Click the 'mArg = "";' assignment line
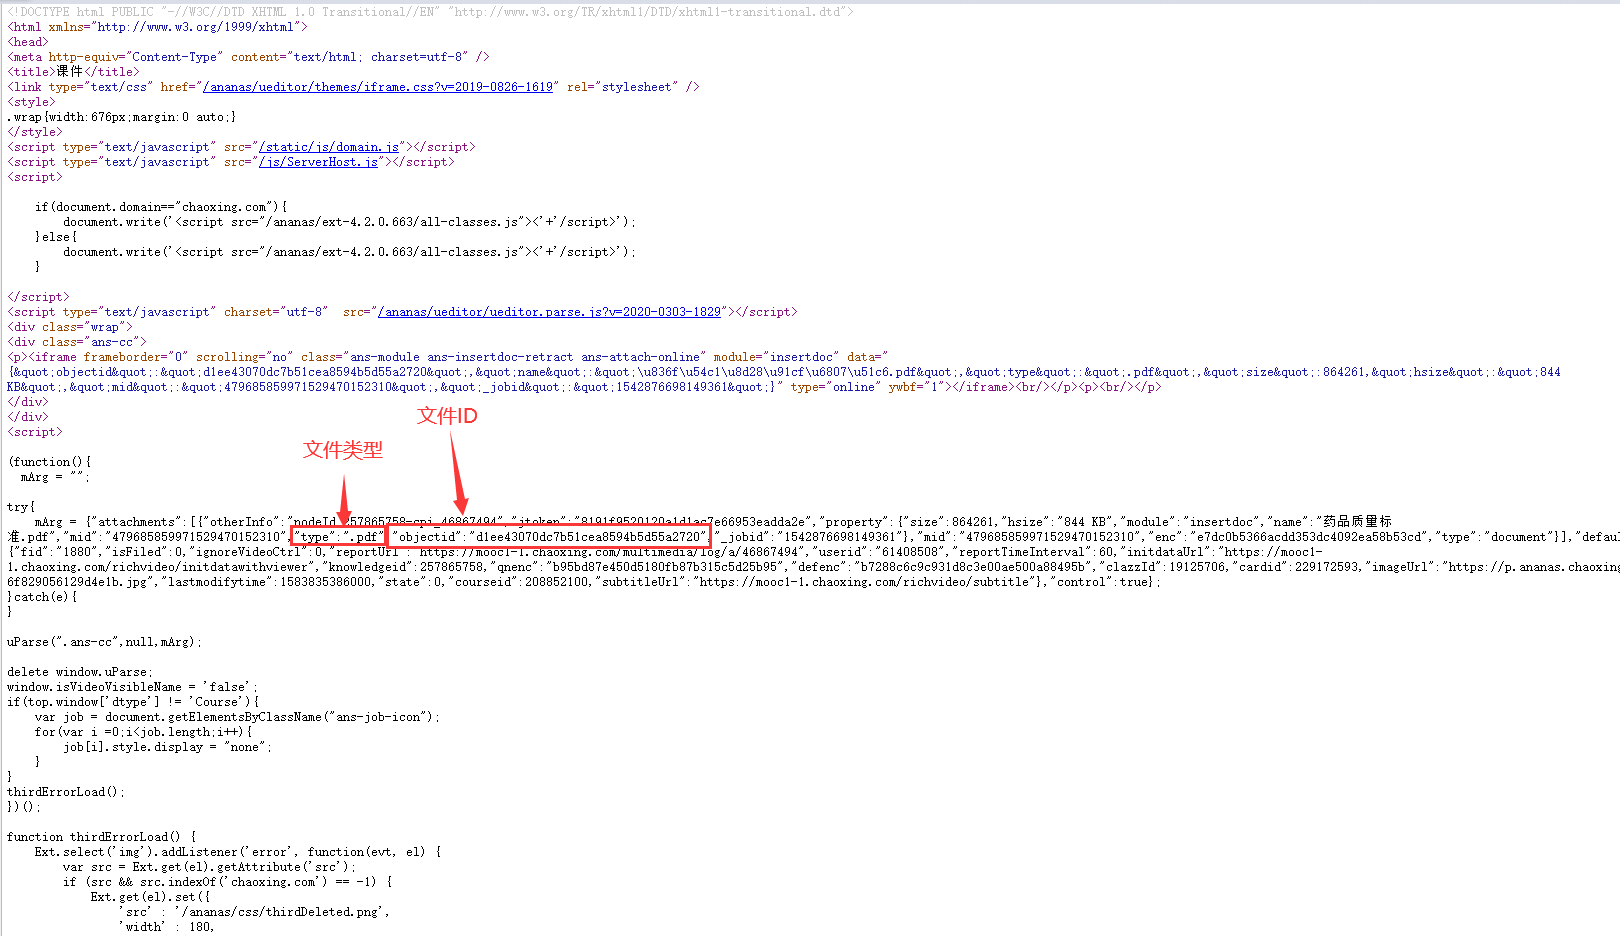This screenshot has height=936, width=1620. (55, 477)
